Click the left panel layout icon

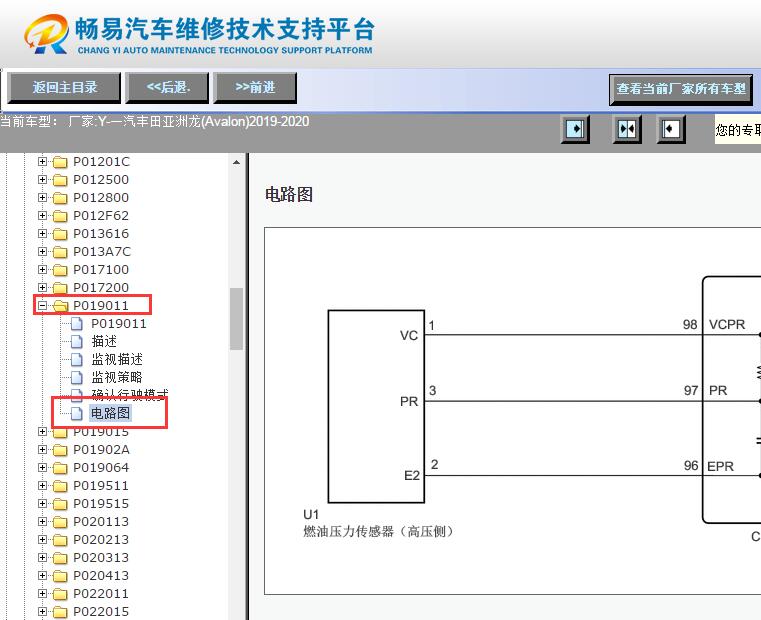pos(575,129)
